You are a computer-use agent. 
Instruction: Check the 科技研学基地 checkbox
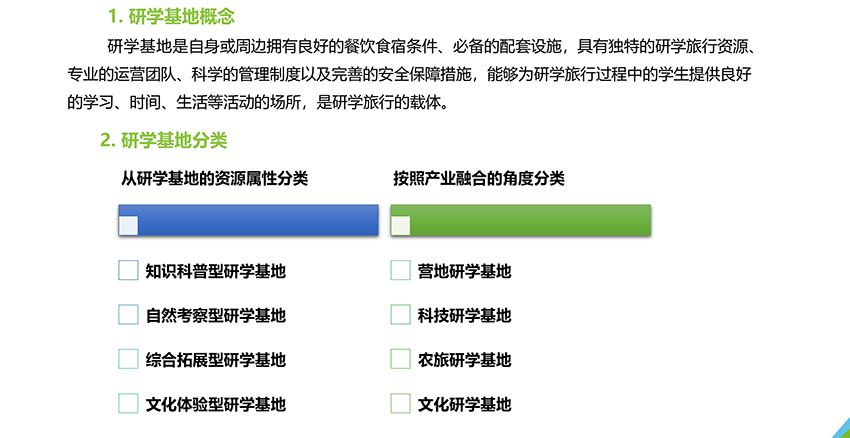(401, 314)
